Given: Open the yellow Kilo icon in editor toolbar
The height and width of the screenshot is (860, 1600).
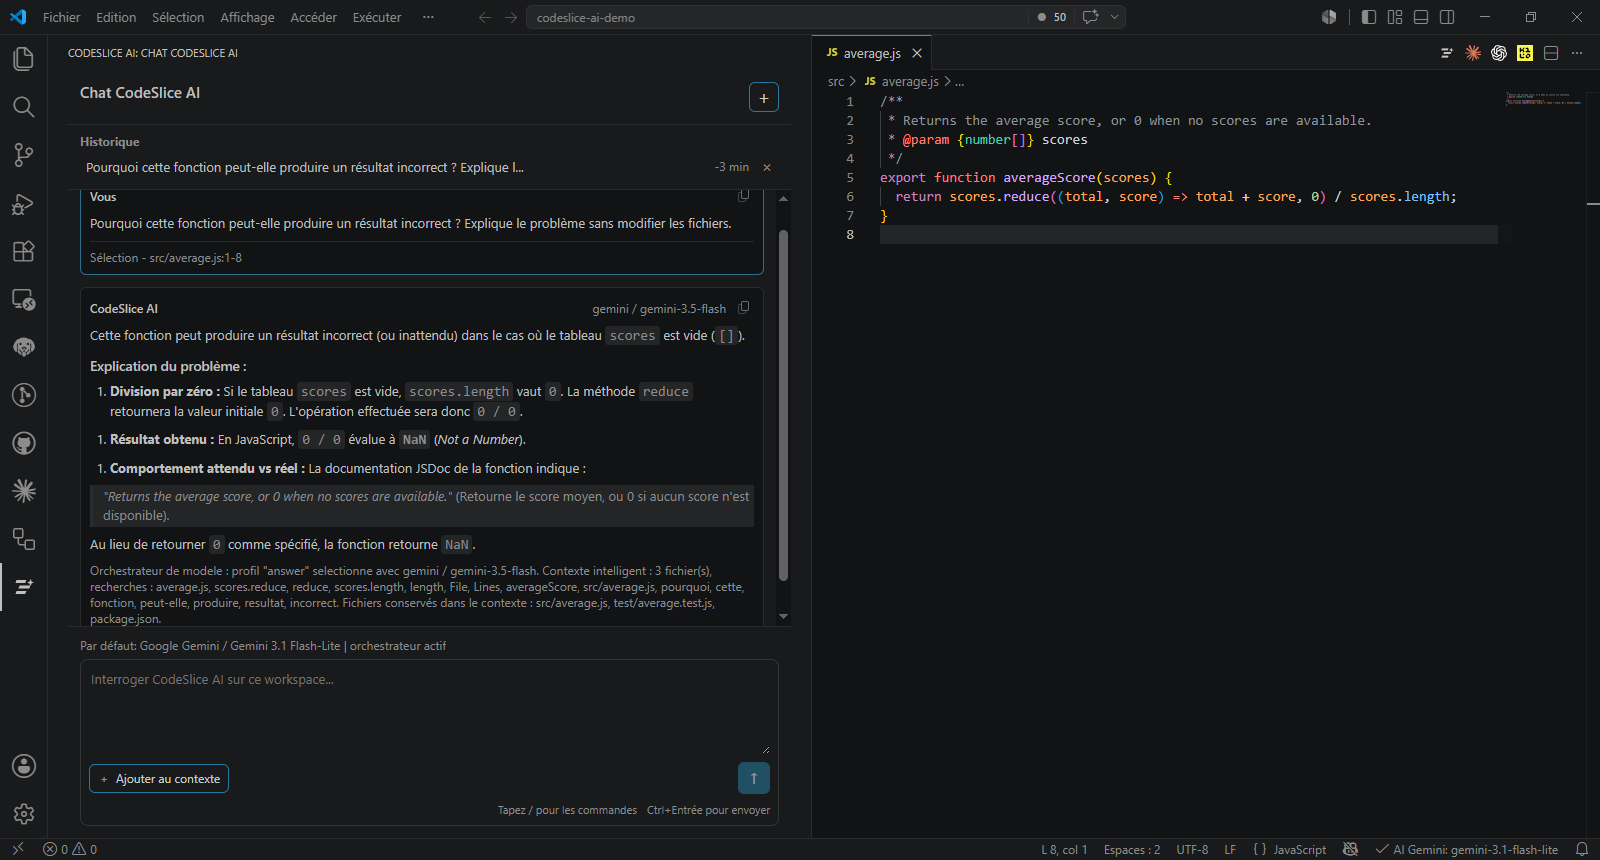Looking at the screenshot, I should 1525,53.
